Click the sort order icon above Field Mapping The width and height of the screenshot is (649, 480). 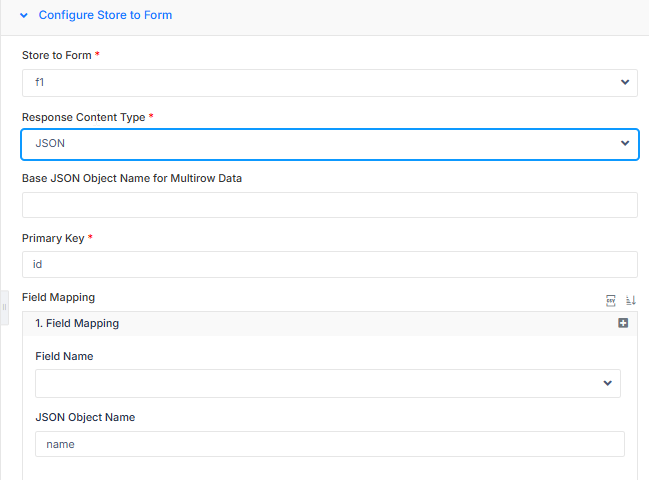pos(631,300)
